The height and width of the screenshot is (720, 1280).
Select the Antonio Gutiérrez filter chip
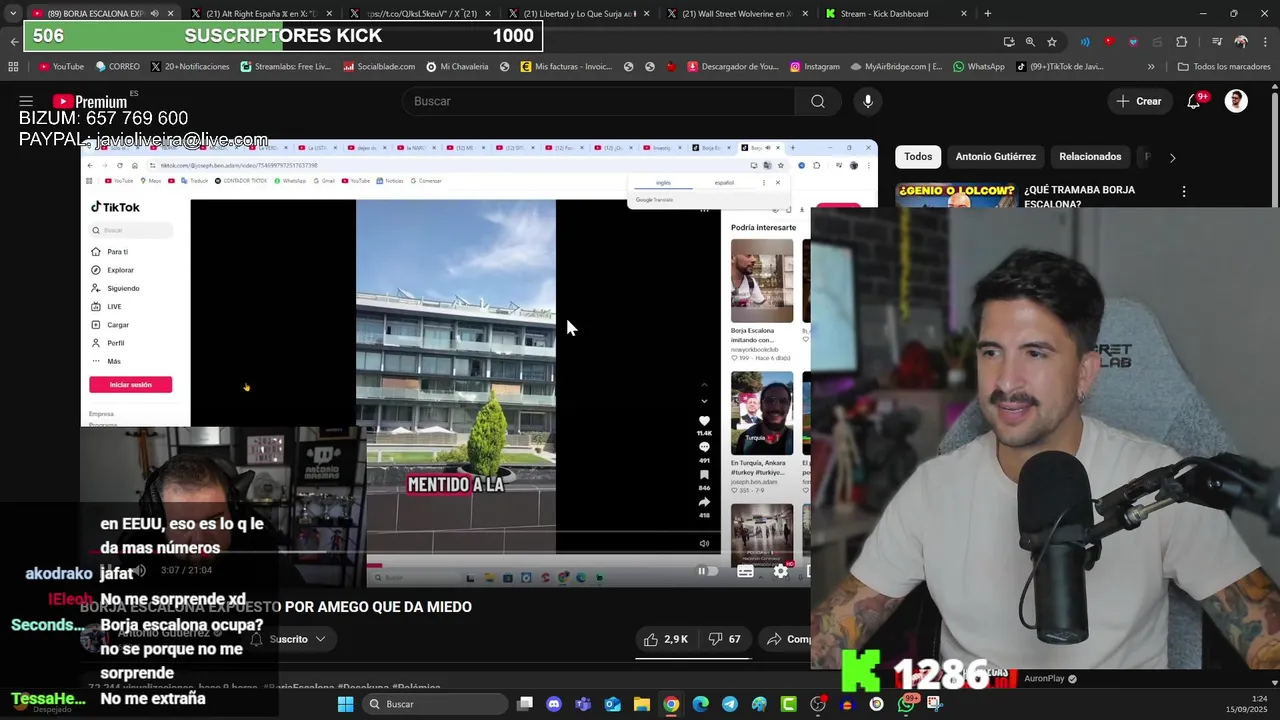tap(995, 157)
